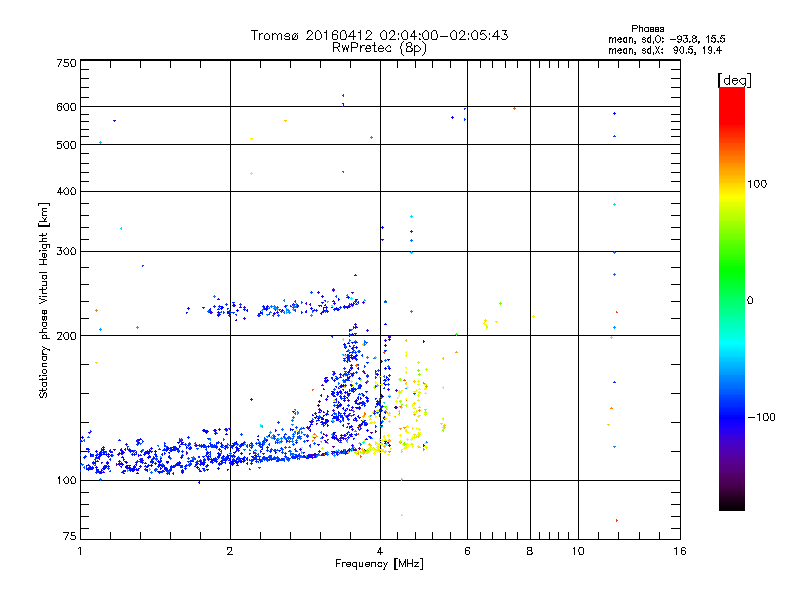800x600 pixels.
Task: Click the 'RwPretec (8p)' subtitle
Action: tap(379, 48)
